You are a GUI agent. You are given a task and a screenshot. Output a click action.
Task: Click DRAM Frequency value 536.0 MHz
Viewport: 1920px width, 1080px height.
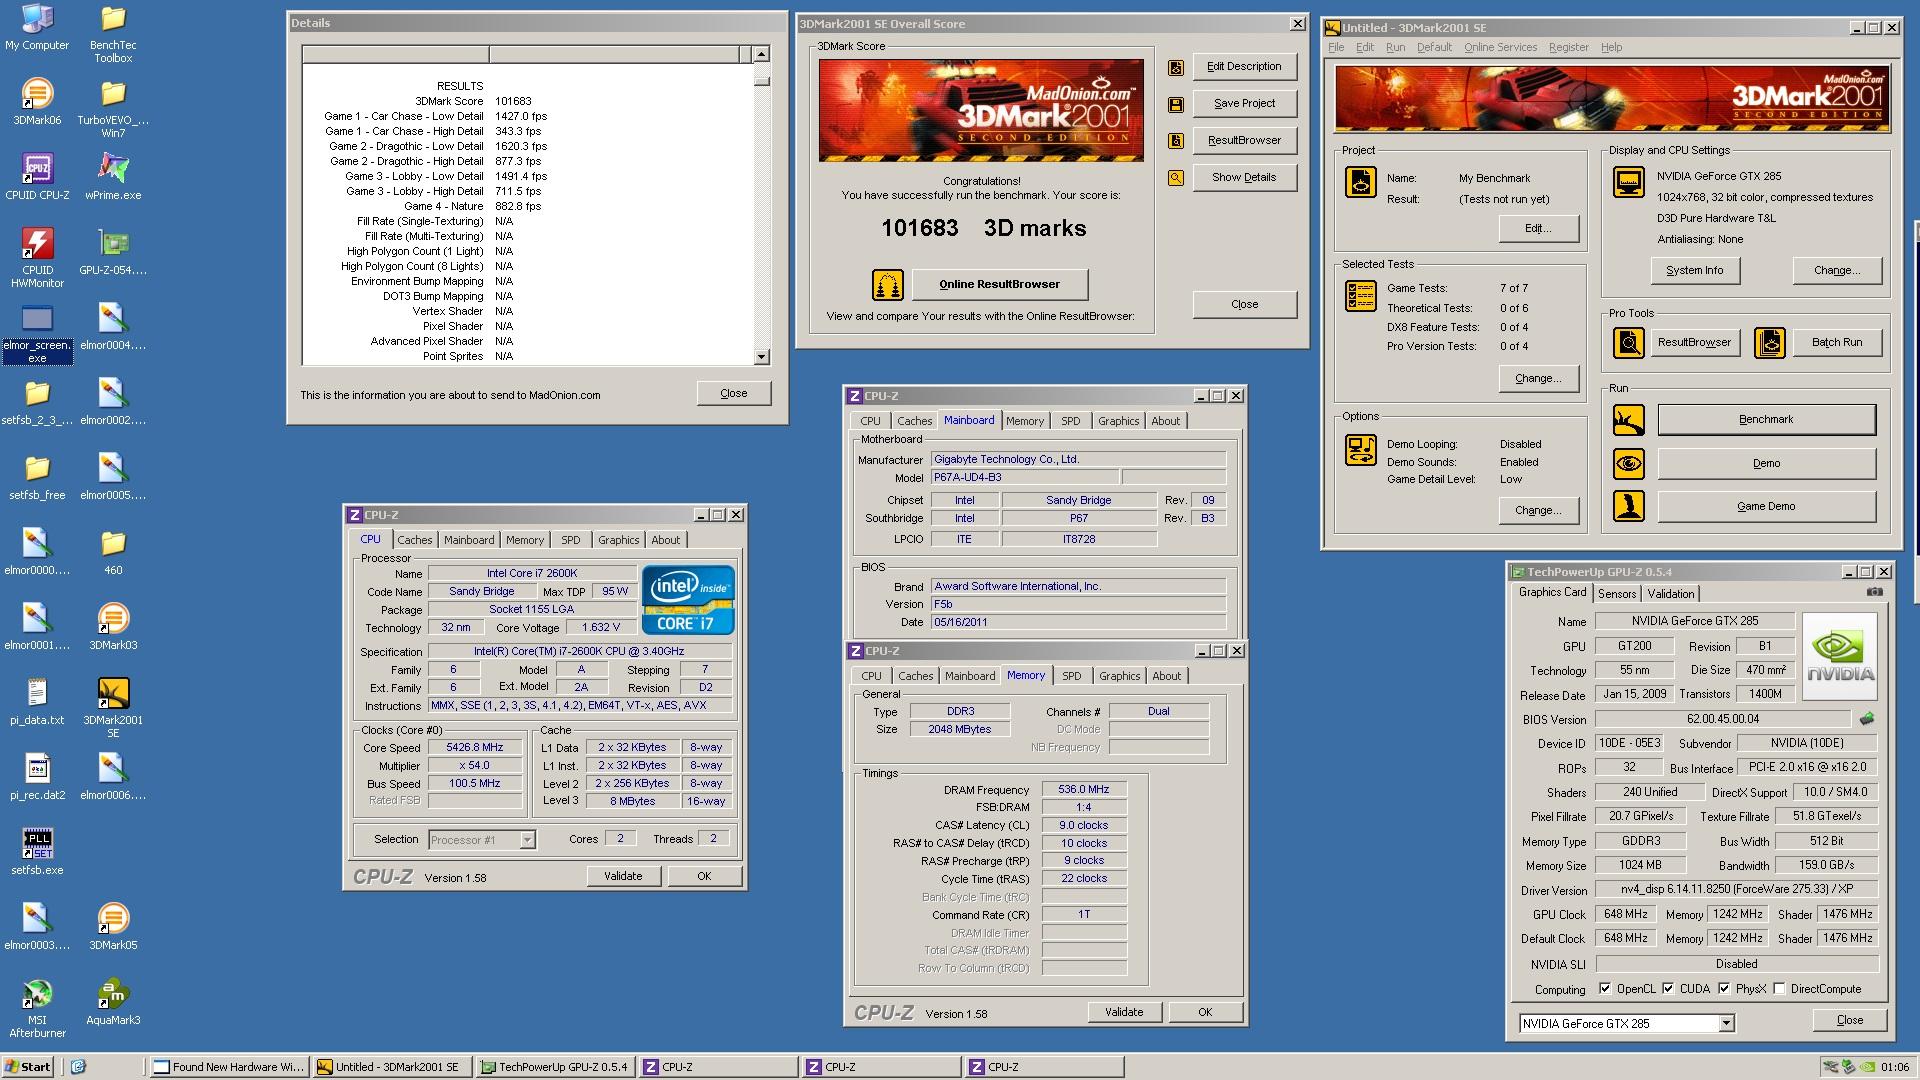[x=1084, y=790]
